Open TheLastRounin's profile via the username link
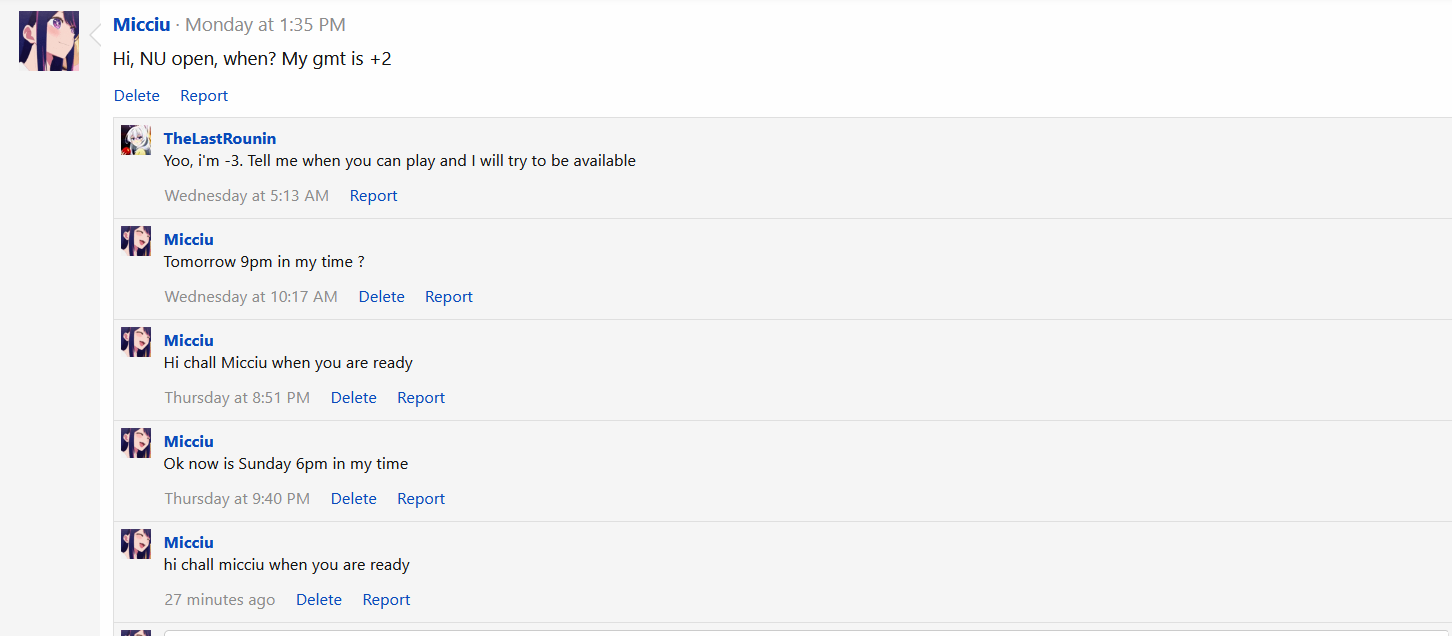 [220, 139]
